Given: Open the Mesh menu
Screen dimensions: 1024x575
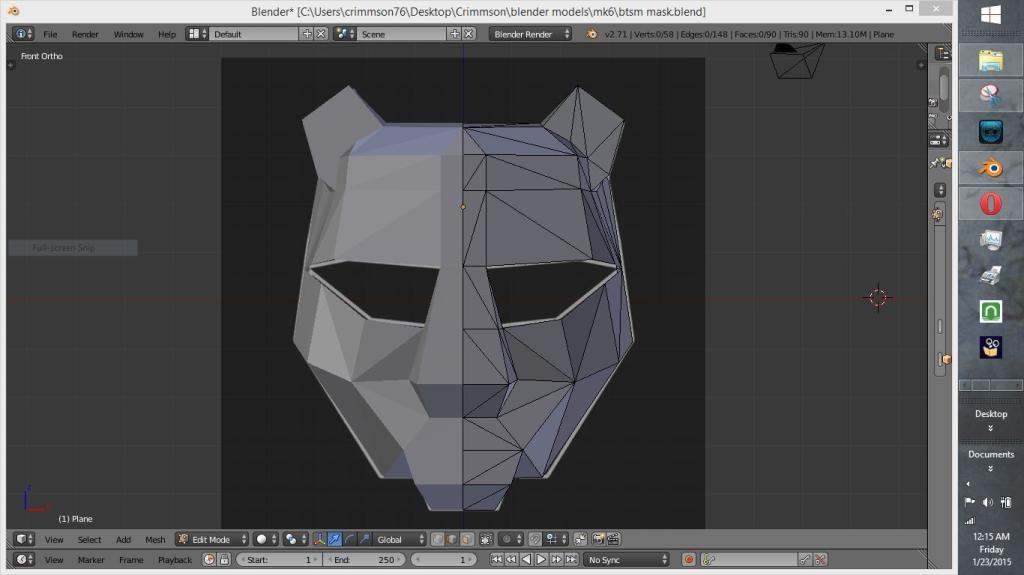Looking at the screenshot, I should pos(155,539).
